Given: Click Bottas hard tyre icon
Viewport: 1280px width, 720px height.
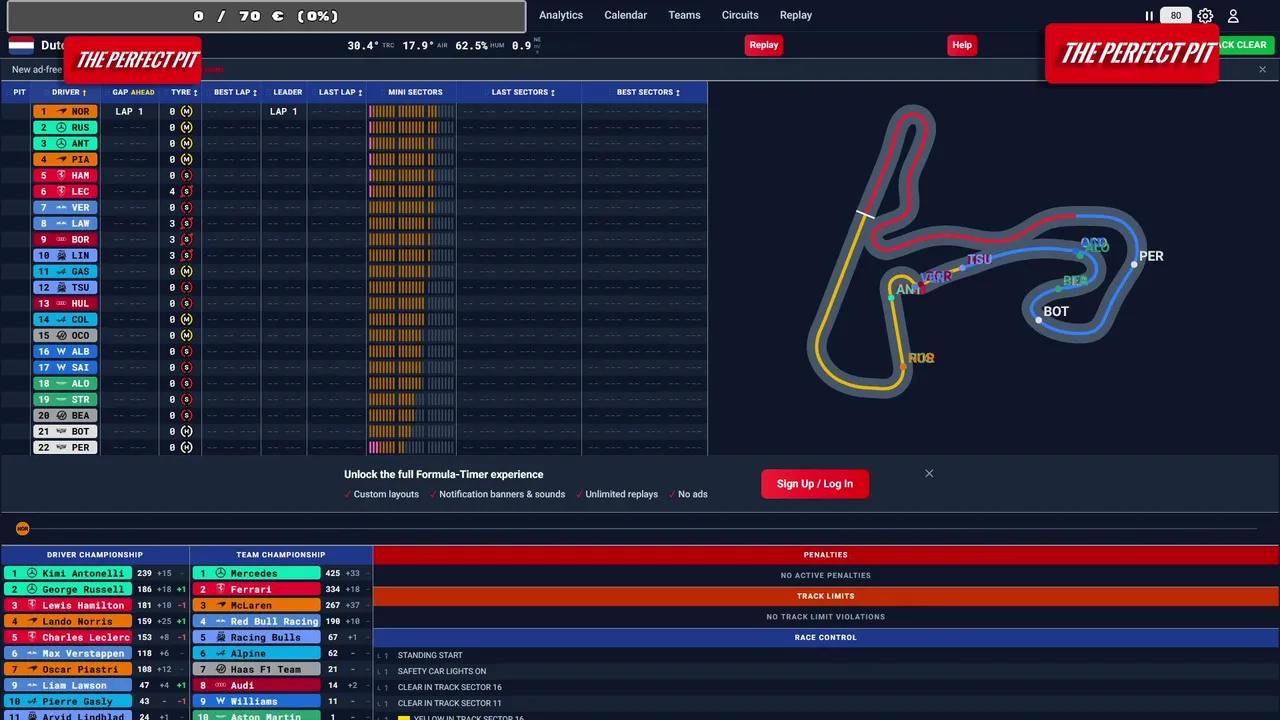Looking at the screenshot, I should 186,432.
